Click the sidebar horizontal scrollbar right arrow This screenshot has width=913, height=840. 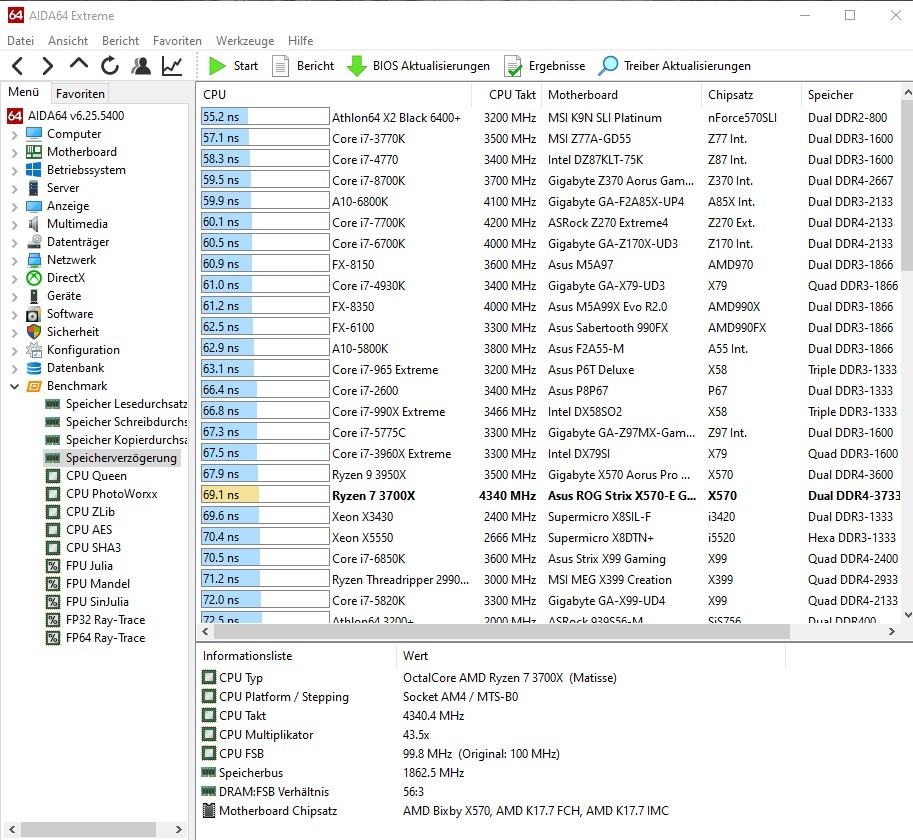[179, 829]
